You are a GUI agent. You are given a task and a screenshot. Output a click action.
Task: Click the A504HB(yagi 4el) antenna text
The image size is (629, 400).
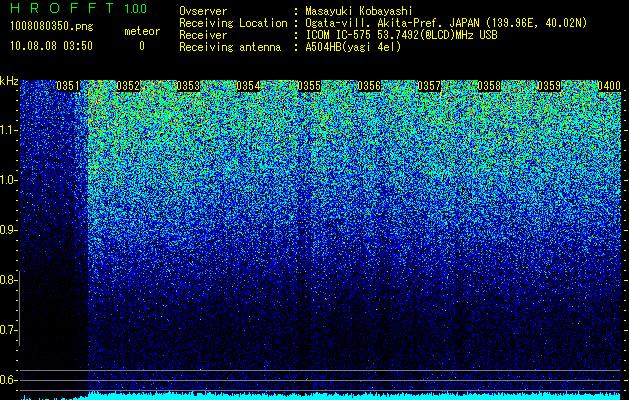coord(353,47)
